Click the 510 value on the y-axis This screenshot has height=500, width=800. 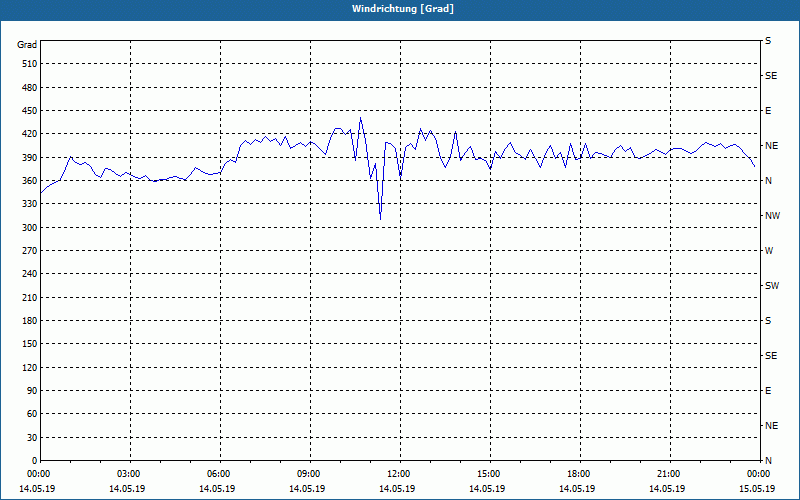[30, 64]
